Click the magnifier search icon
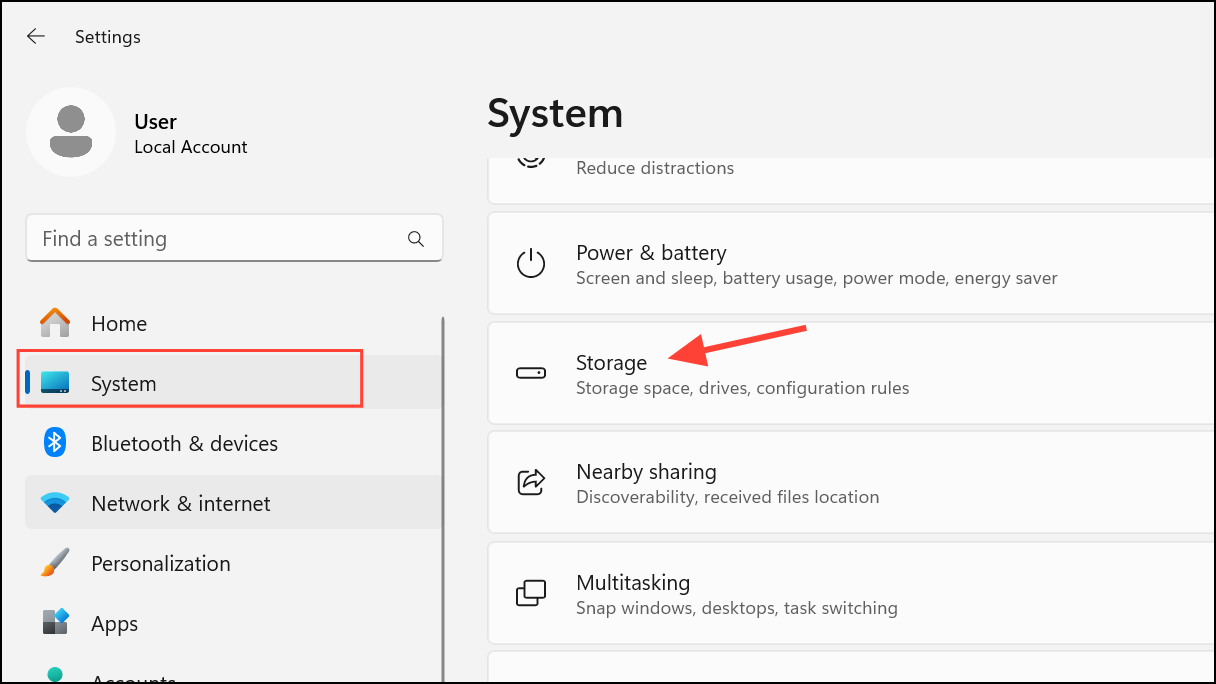The height and width of the screenshot is (684, 1216). 416,239
